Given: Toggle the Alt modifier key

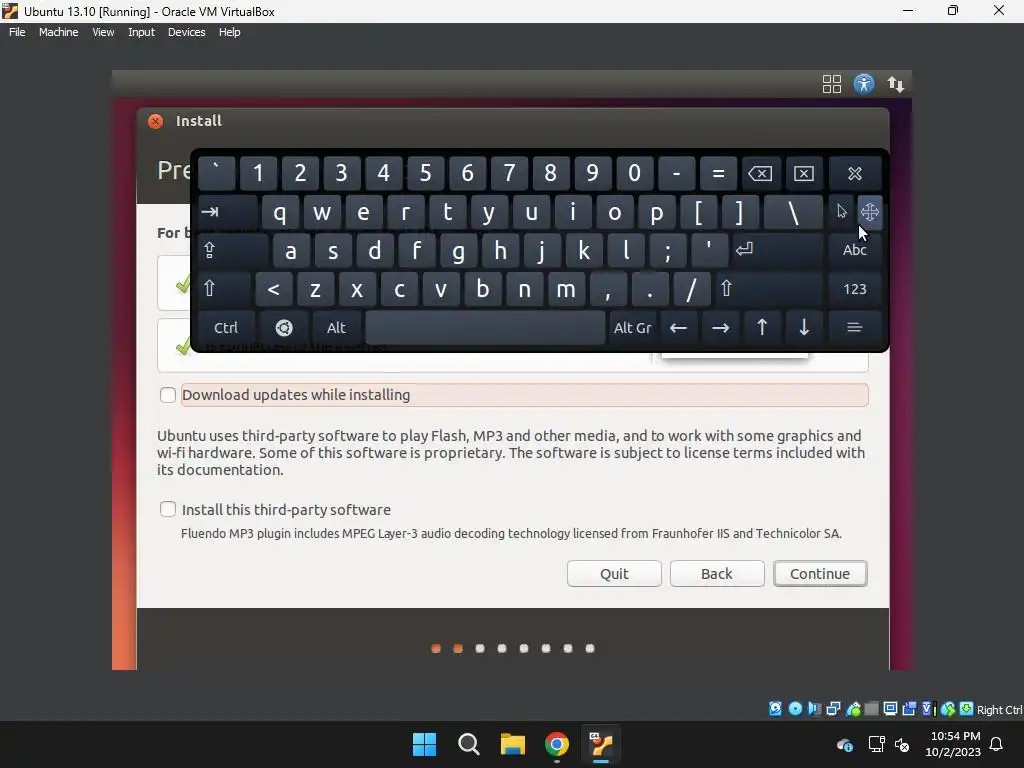Looking at the screenshot, I should (x=336, y=328).
